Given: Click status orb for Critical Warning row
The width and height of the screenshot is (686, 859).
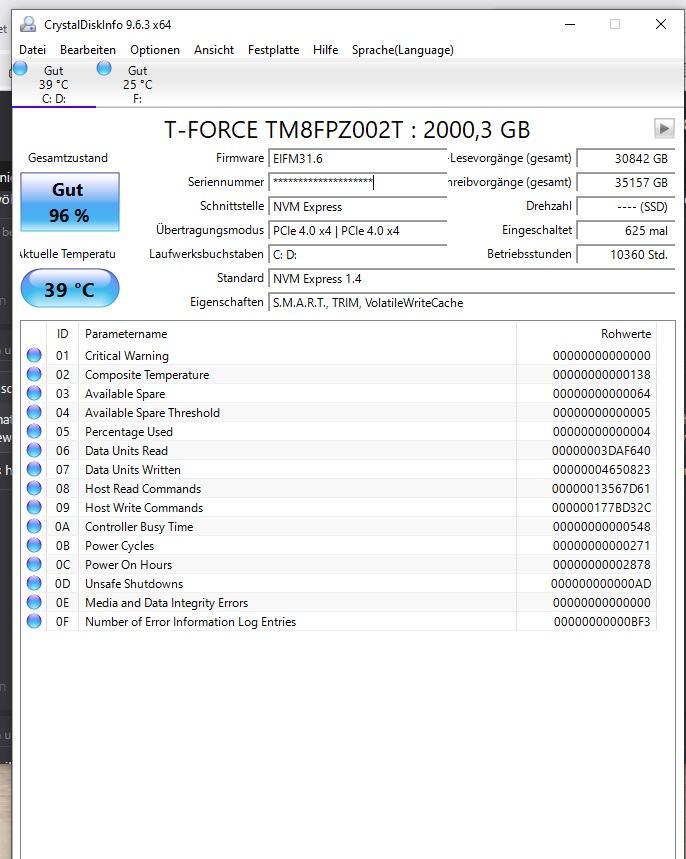Looking at the screenshot, I should (34, 355).
